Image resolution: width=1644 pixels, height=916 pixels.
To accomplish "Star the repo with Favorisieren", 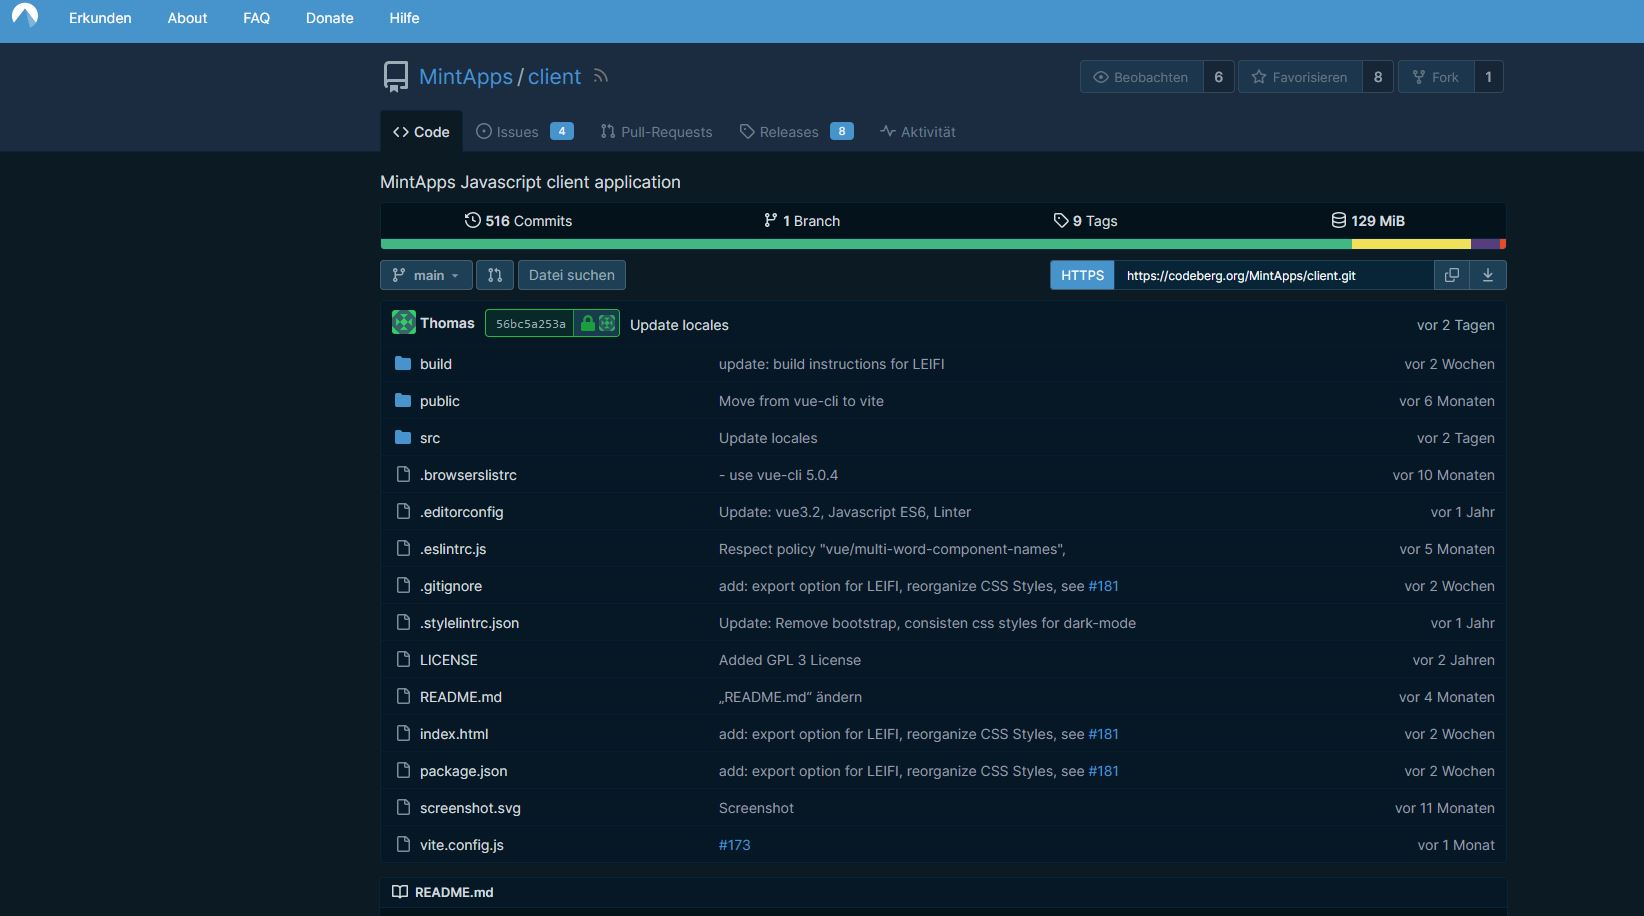I will 1299,76.
